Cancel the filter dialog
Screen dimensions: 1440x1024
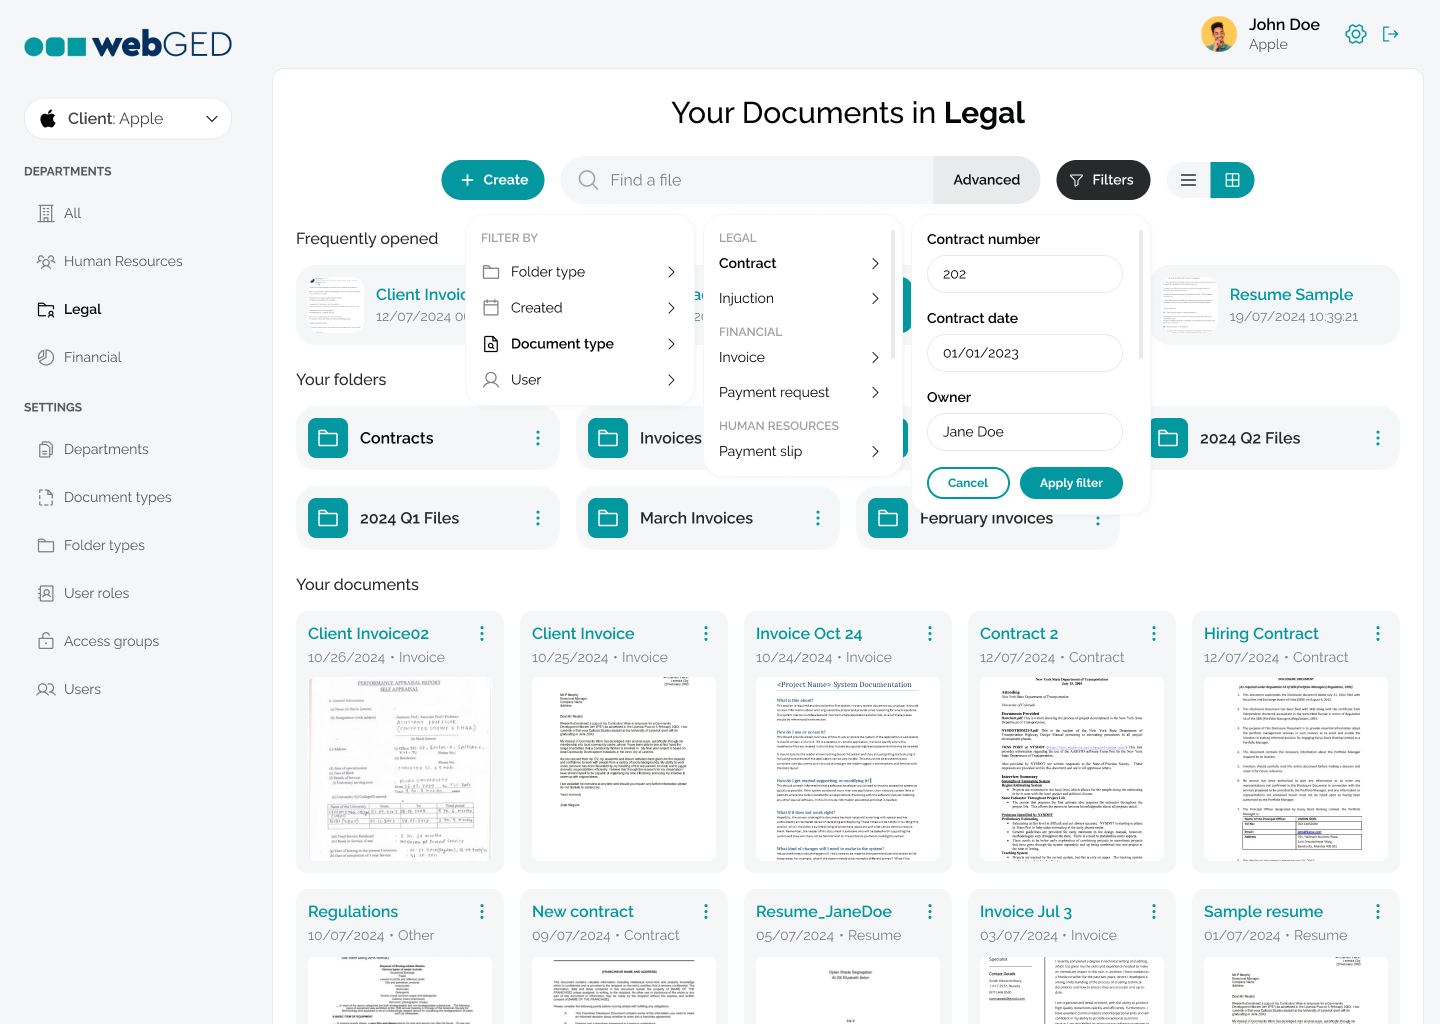[968, 483]
